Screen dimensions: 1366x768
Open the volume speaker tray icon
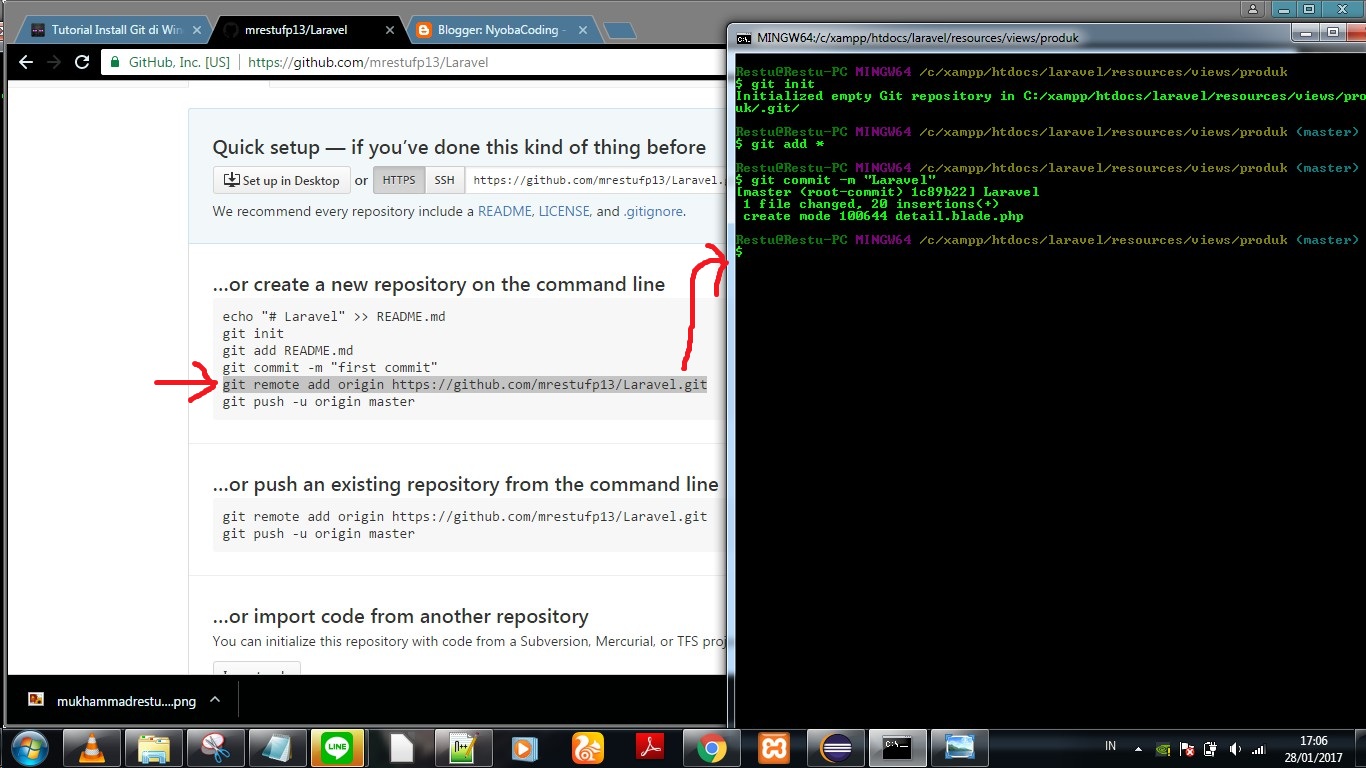click(1235, 747)
